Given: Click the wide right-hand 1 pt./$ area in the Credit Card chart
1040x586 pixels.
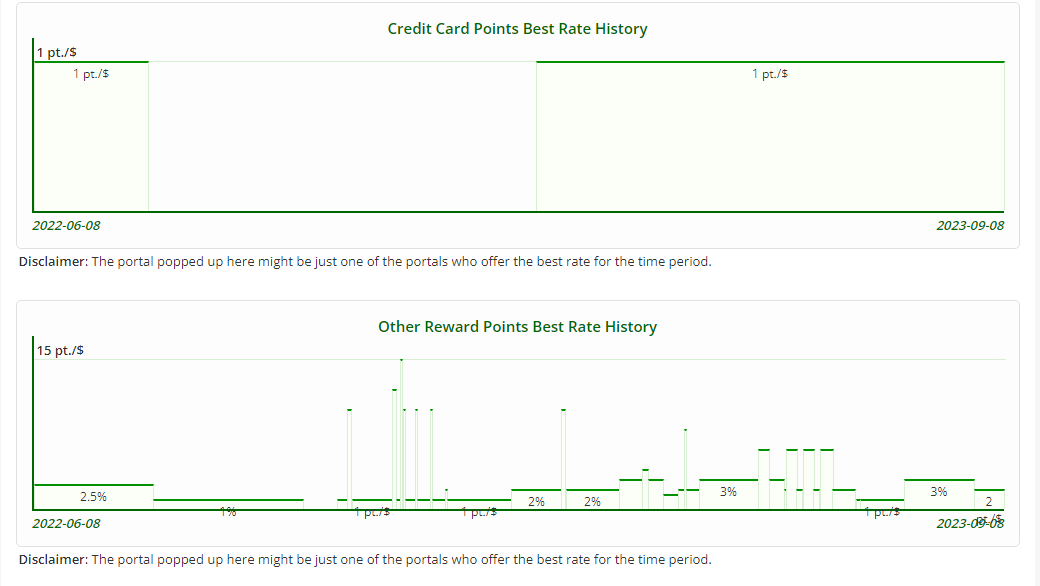Looking at the screenshot, I should point(770,137).
